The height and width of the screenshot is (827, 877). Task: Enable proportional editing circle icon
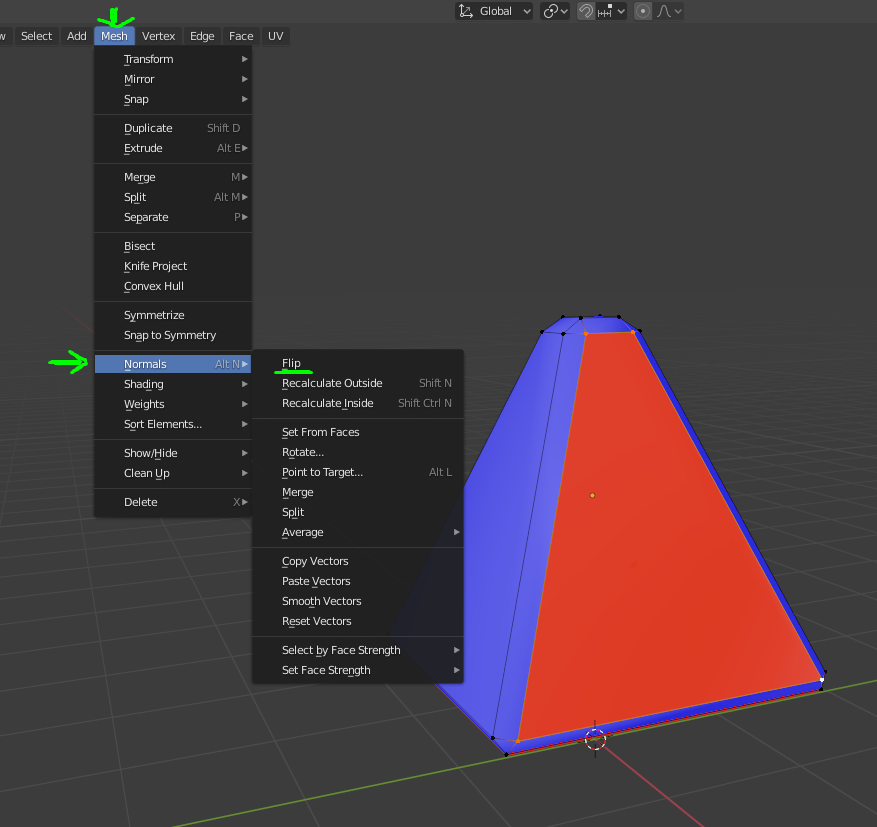pos(643,11)
